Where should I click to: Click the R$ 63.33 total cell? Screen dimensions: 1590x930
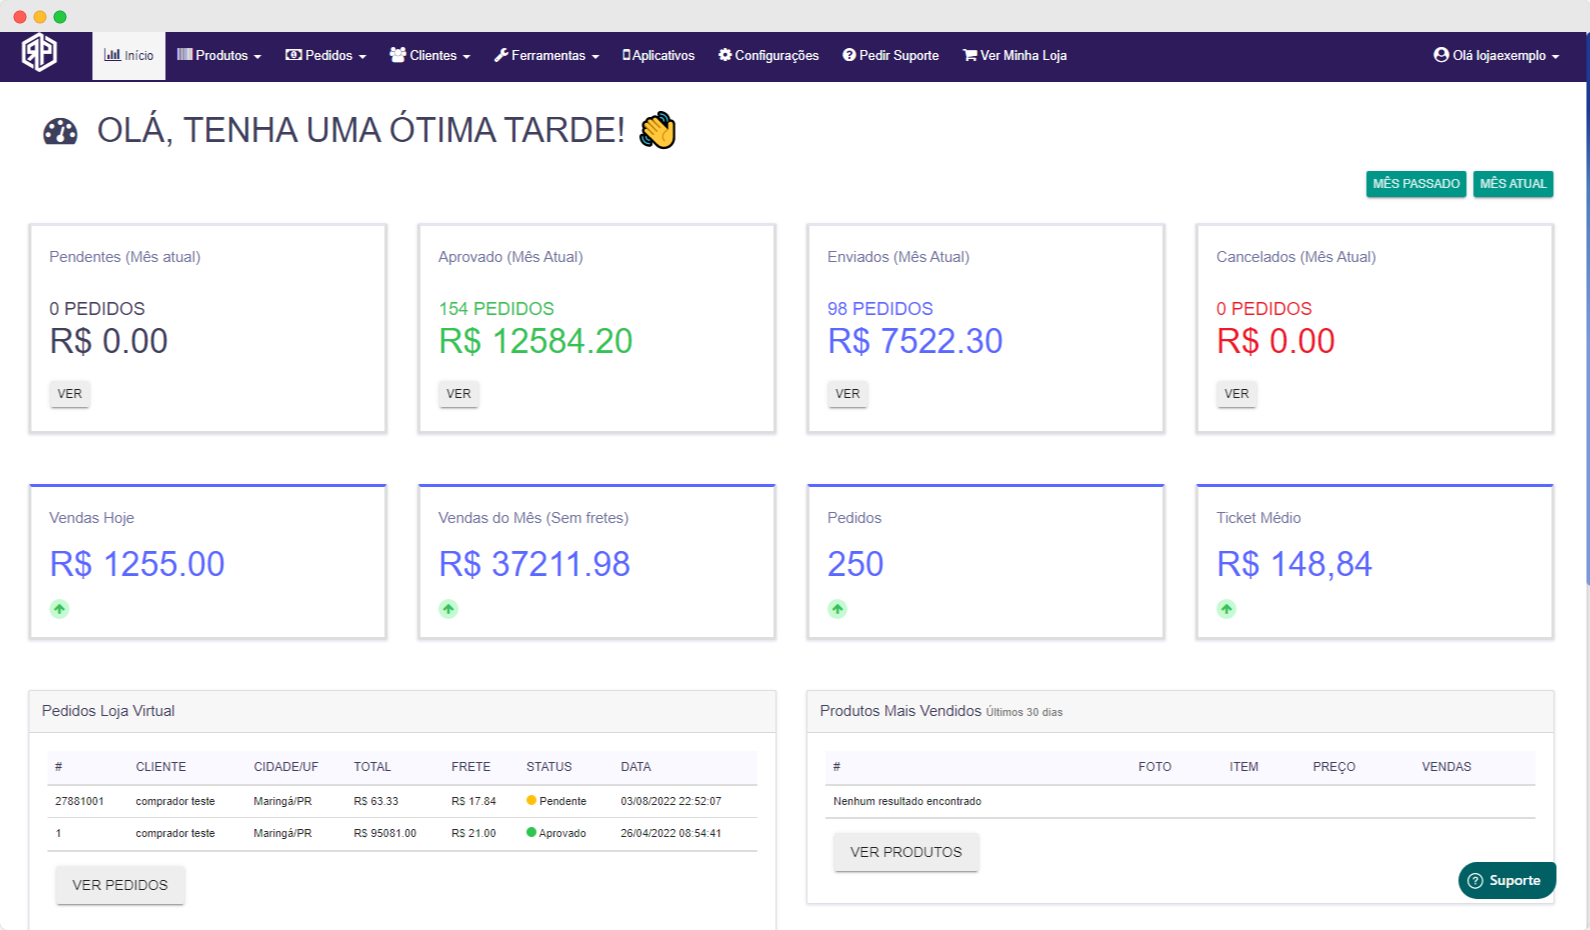(x=376, y=801)
